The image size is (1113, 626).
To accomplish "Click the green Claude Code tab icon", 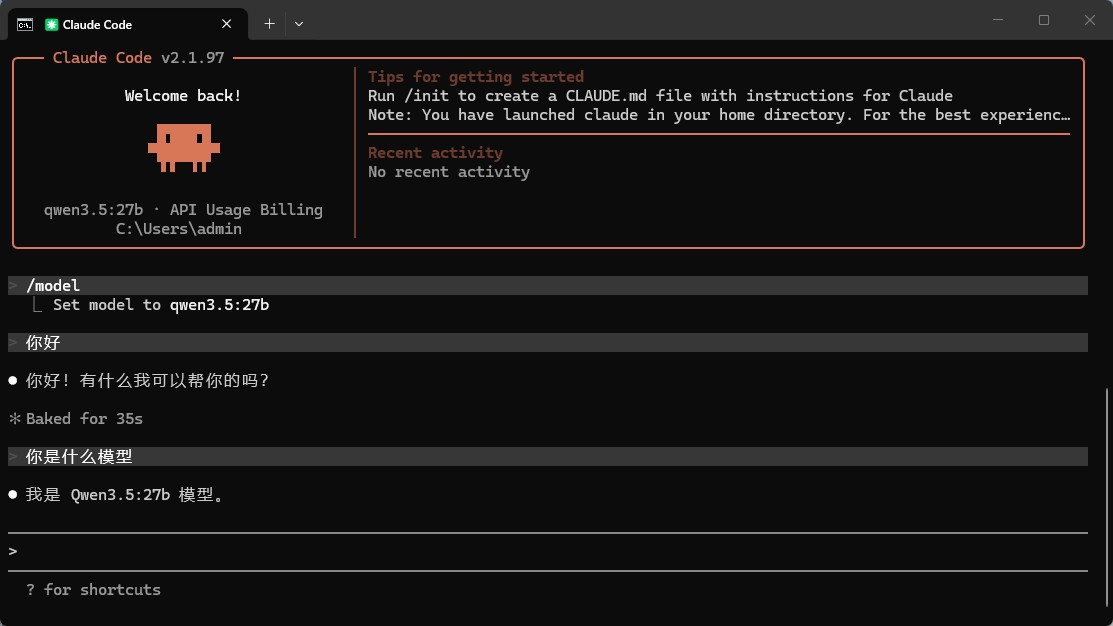I will [x=51, y=24].
